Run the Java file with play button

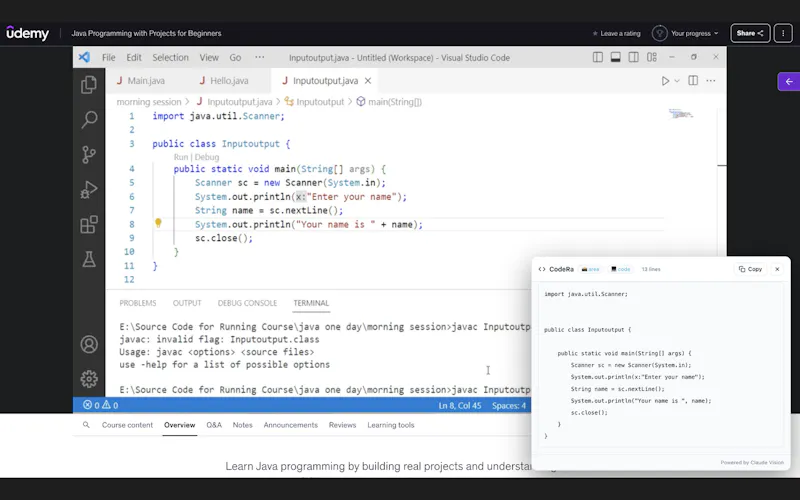[665, 81]
